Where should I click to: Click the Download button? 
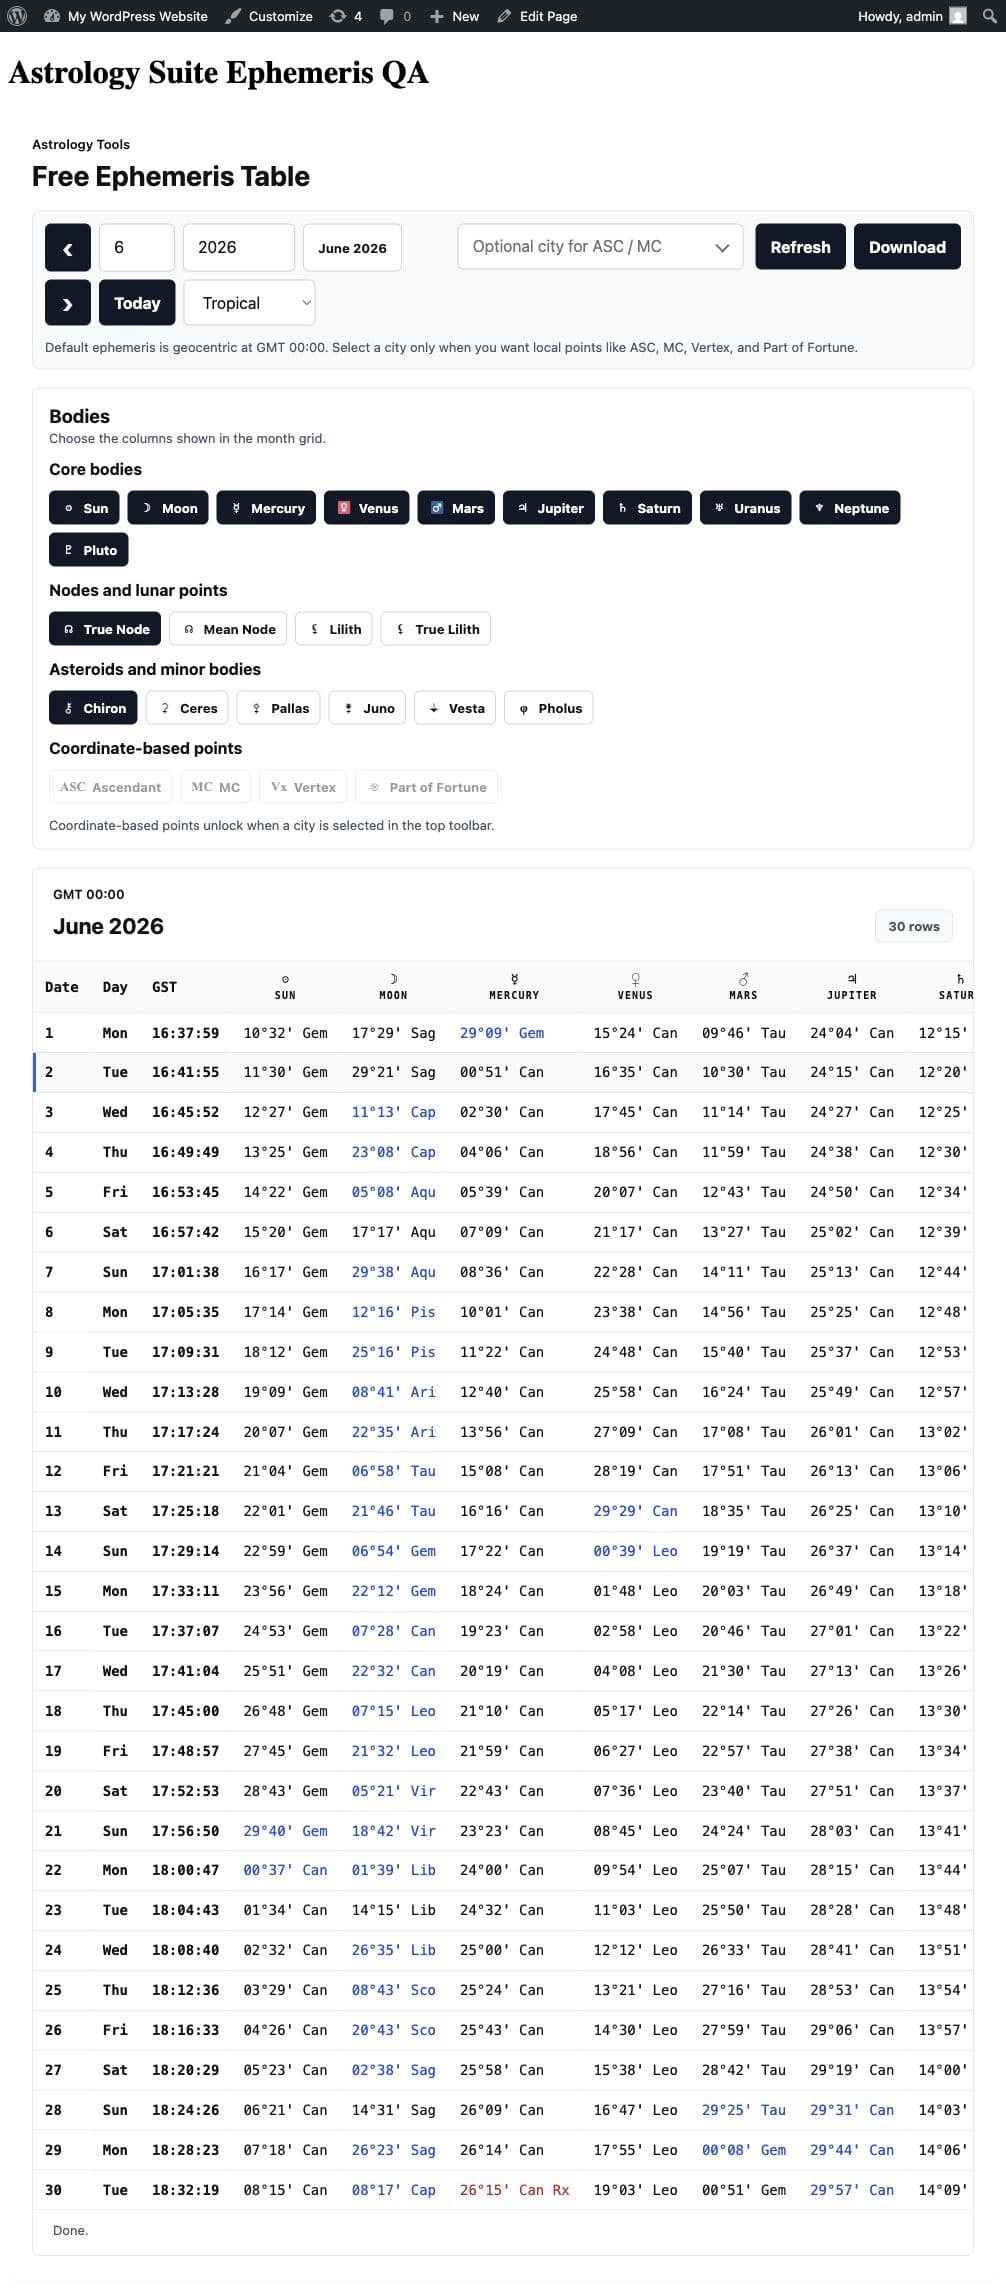907,247
